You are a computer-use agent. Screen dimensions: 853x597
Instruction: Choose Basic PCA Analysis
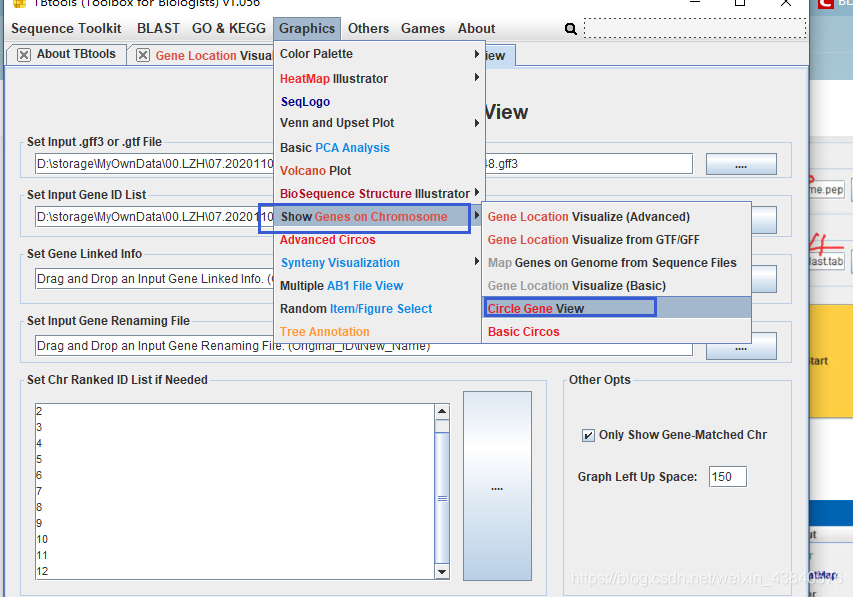click(379, 147)
